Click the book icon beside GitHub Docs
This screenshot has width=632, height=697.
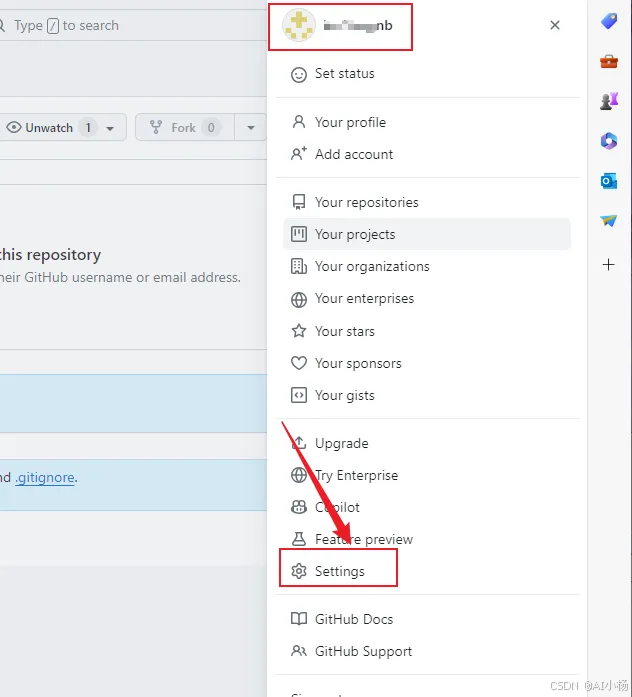(299, 619)
